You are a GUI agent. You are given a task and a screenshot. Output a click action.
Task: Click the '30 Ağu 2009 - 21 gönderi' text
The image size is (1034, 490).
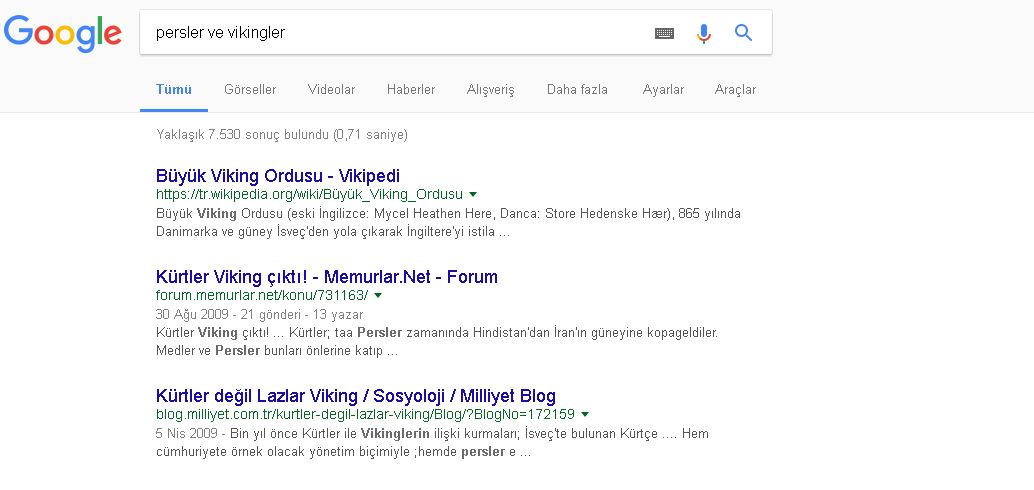click(259, 315)
